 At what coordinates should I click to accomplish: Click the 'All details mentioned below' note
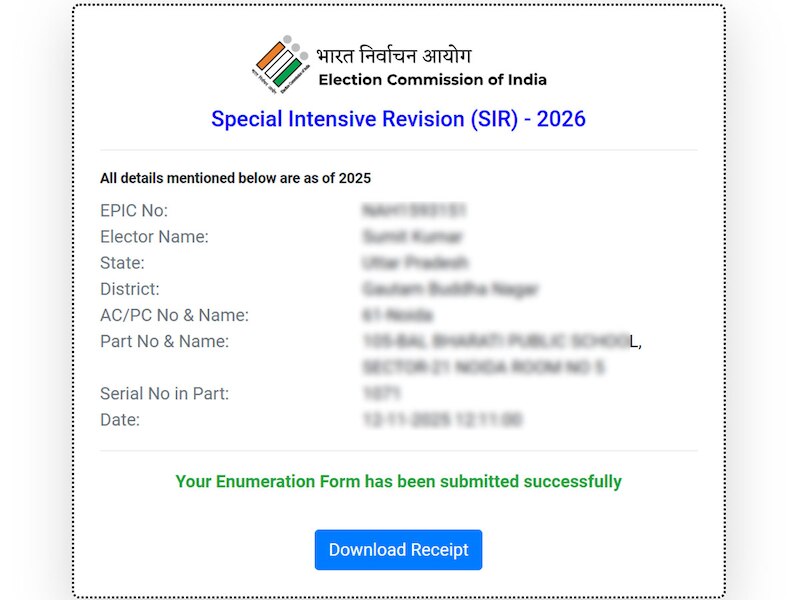coord(235,178)
